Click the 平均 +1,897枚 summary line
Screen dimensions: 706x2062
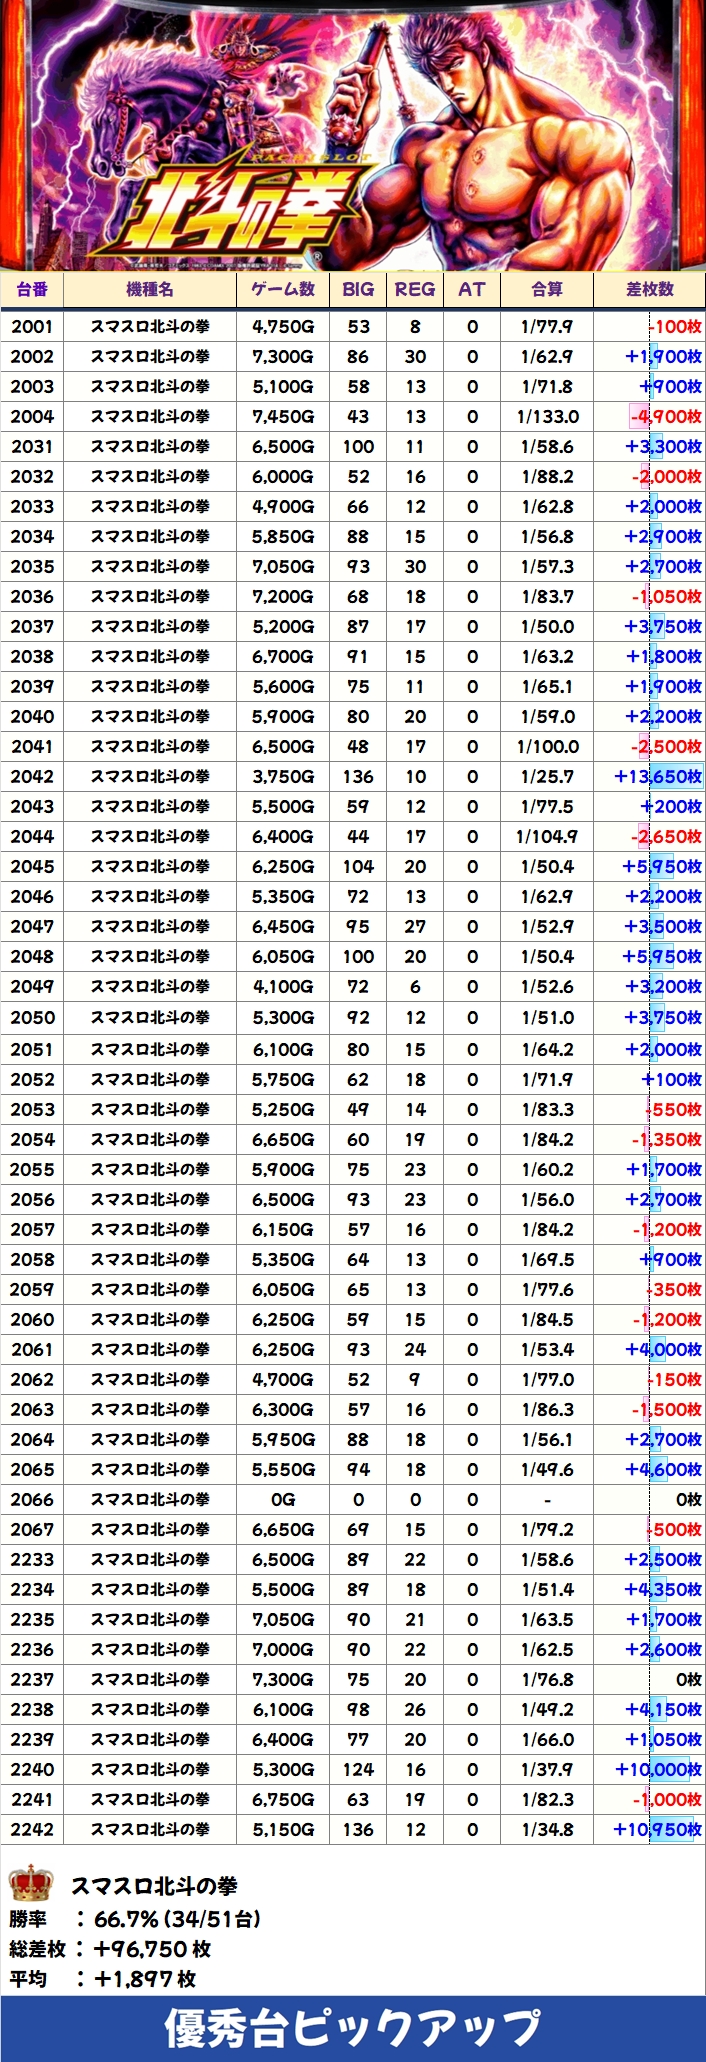103,1978
